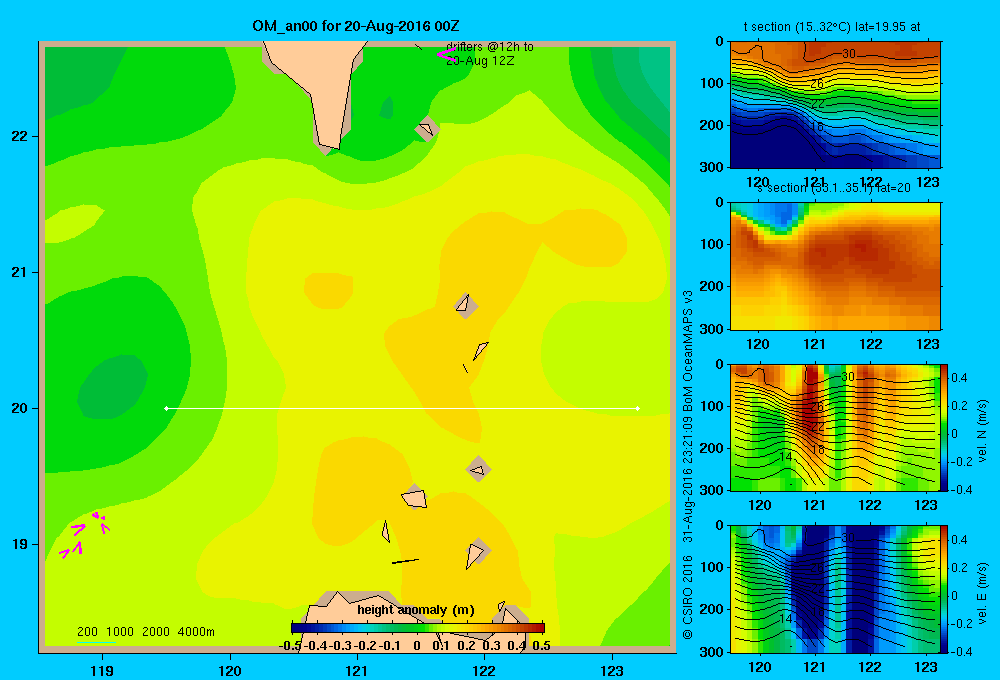The image size is (1000, 680).
Task: Click longitude label 121 below main map
Action: coord(357,670)
